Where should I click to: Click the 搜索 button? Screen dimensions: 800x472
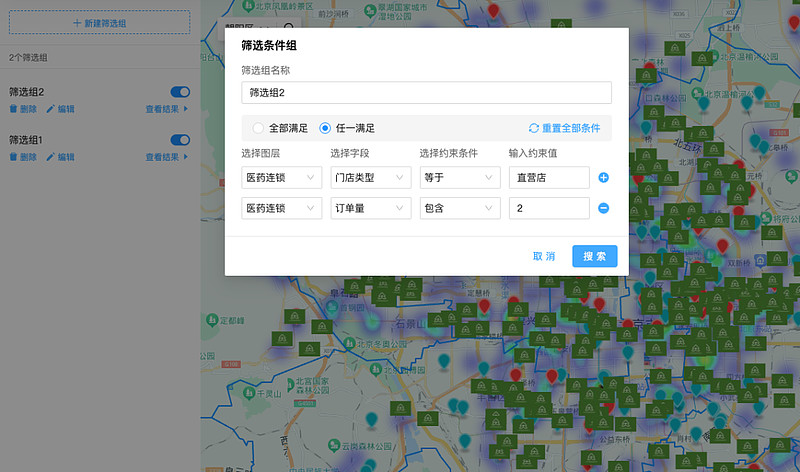(595, 256)
